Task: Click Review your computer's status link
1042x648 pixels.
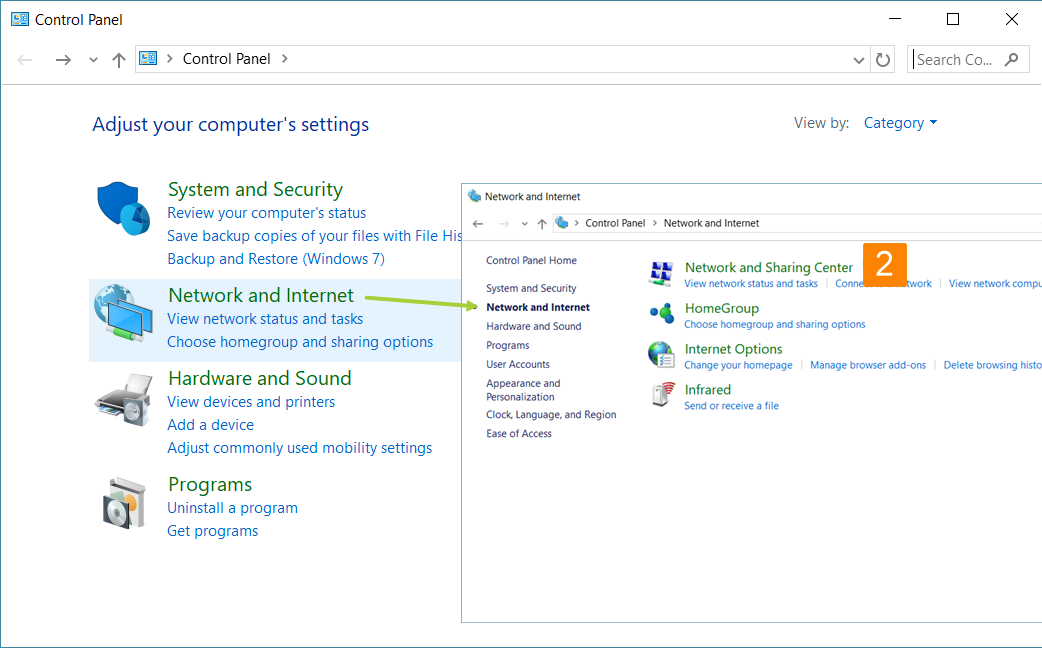Action: click(266, 213)
